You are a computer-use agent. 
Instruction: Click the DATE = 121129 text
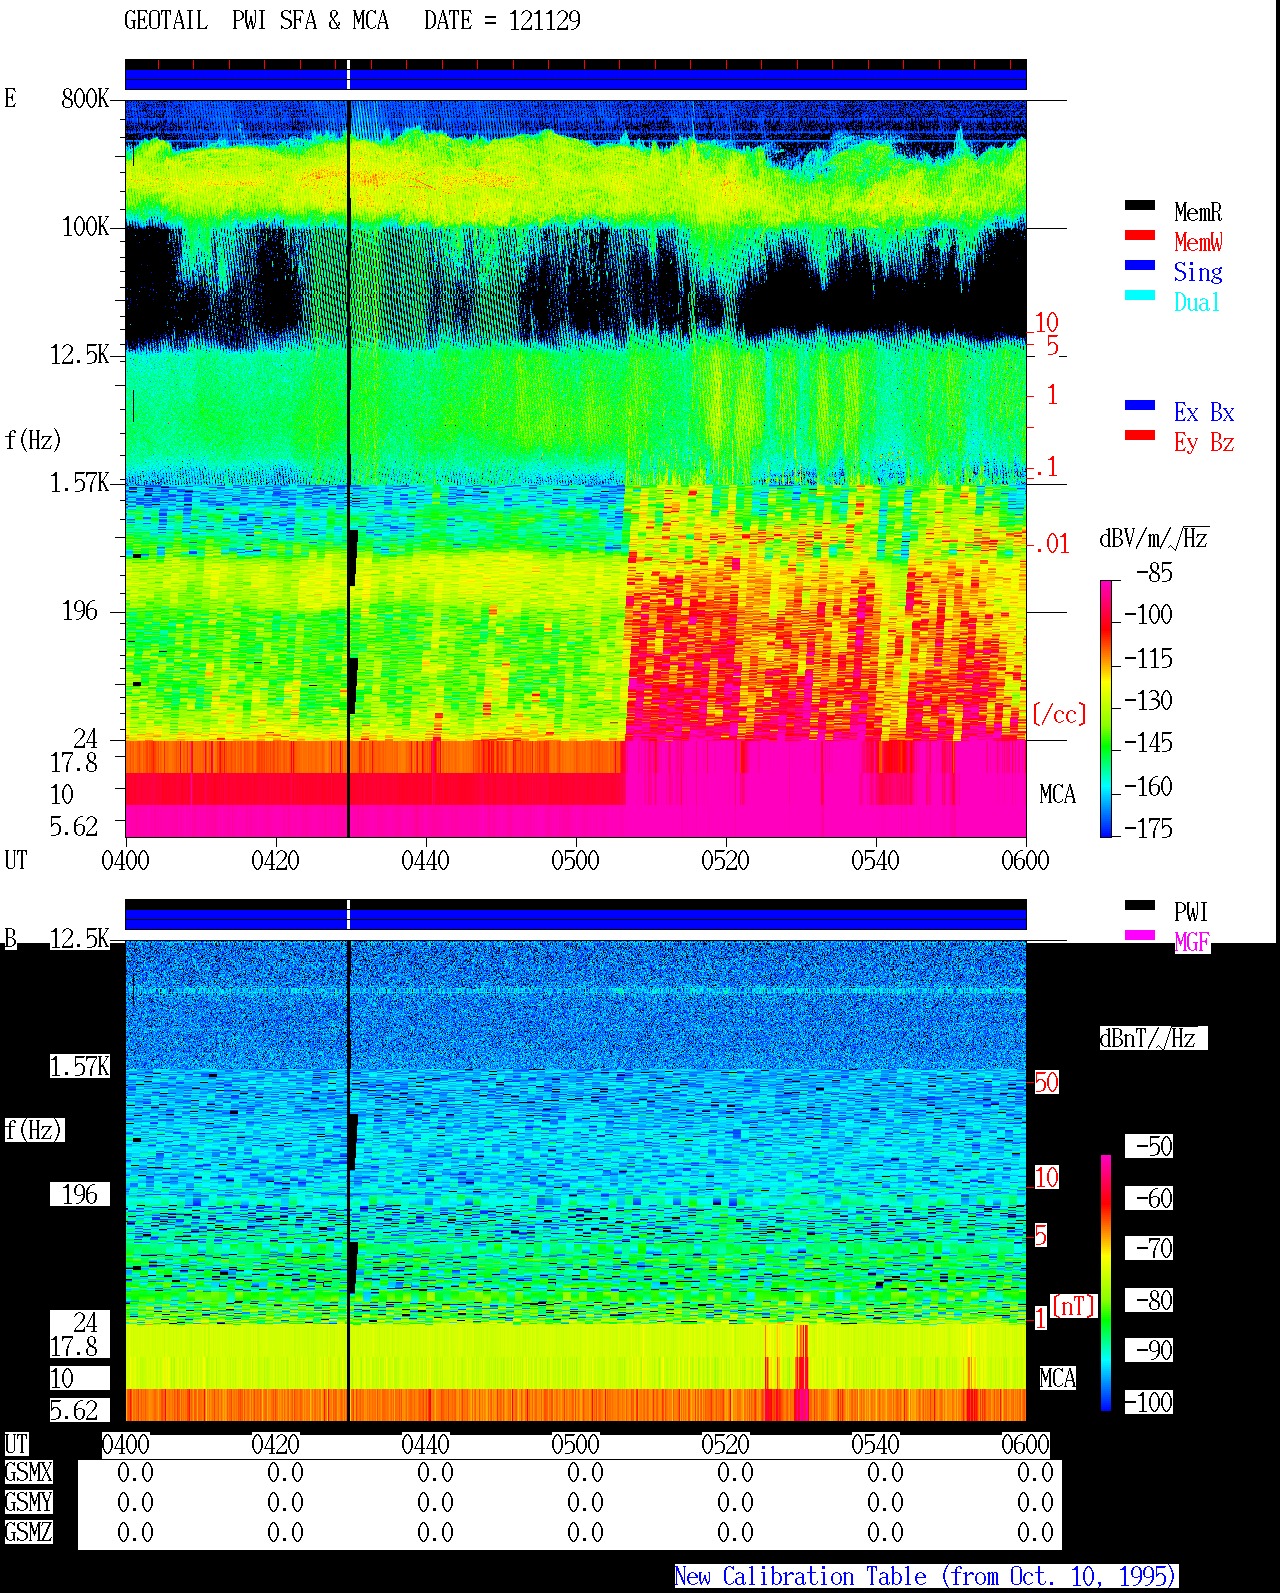tap(502, 21)
